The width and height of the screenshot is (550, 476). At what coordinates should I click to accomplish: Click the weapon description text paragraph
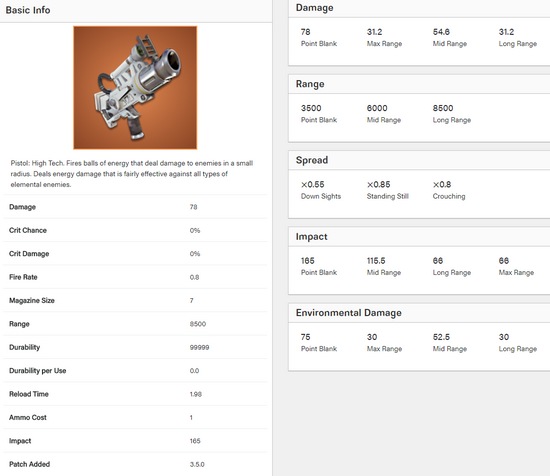132,174
